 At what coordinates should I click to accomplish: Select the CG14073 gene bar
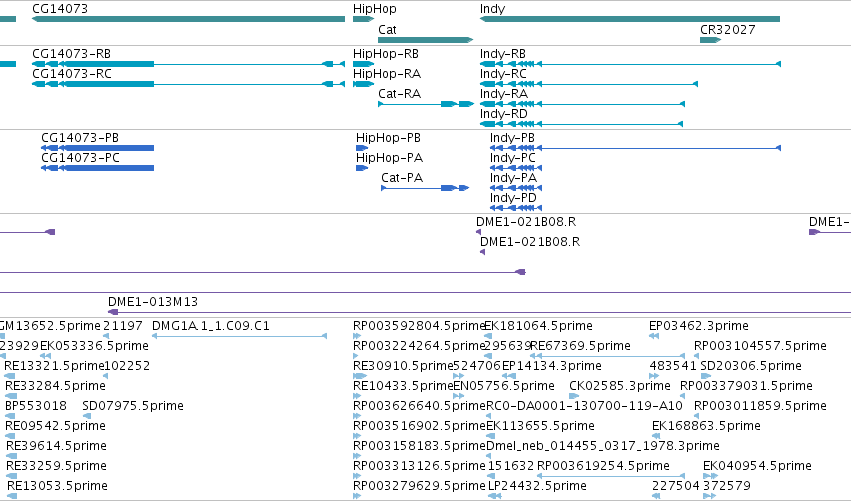click(188, 19)
